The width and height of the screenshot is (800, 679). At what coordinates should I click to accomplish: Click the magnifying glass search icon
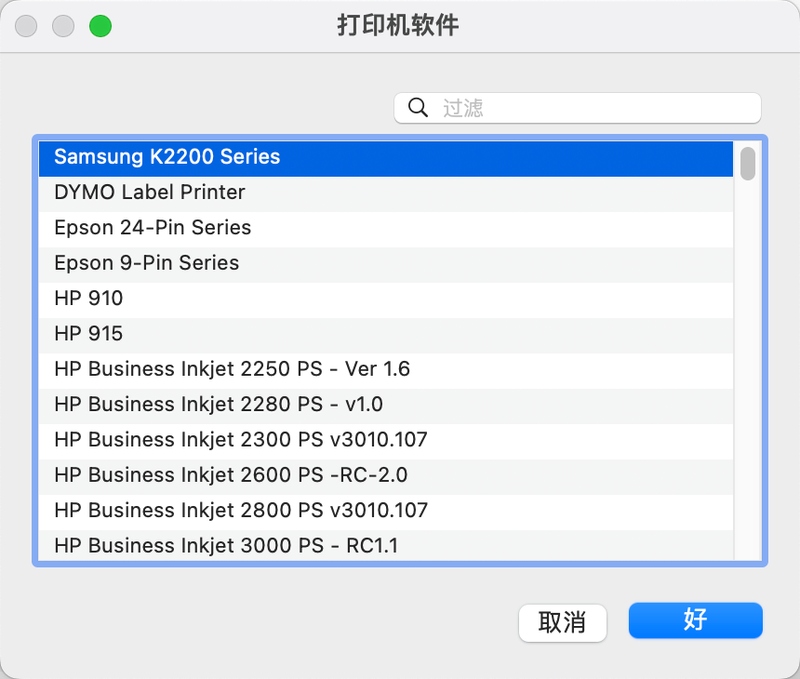(418, 108)
